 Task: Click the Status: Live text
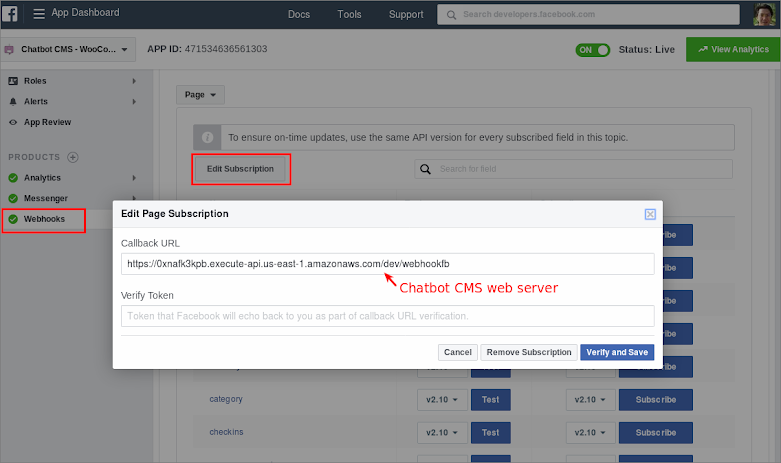click(x=647, y=50)
